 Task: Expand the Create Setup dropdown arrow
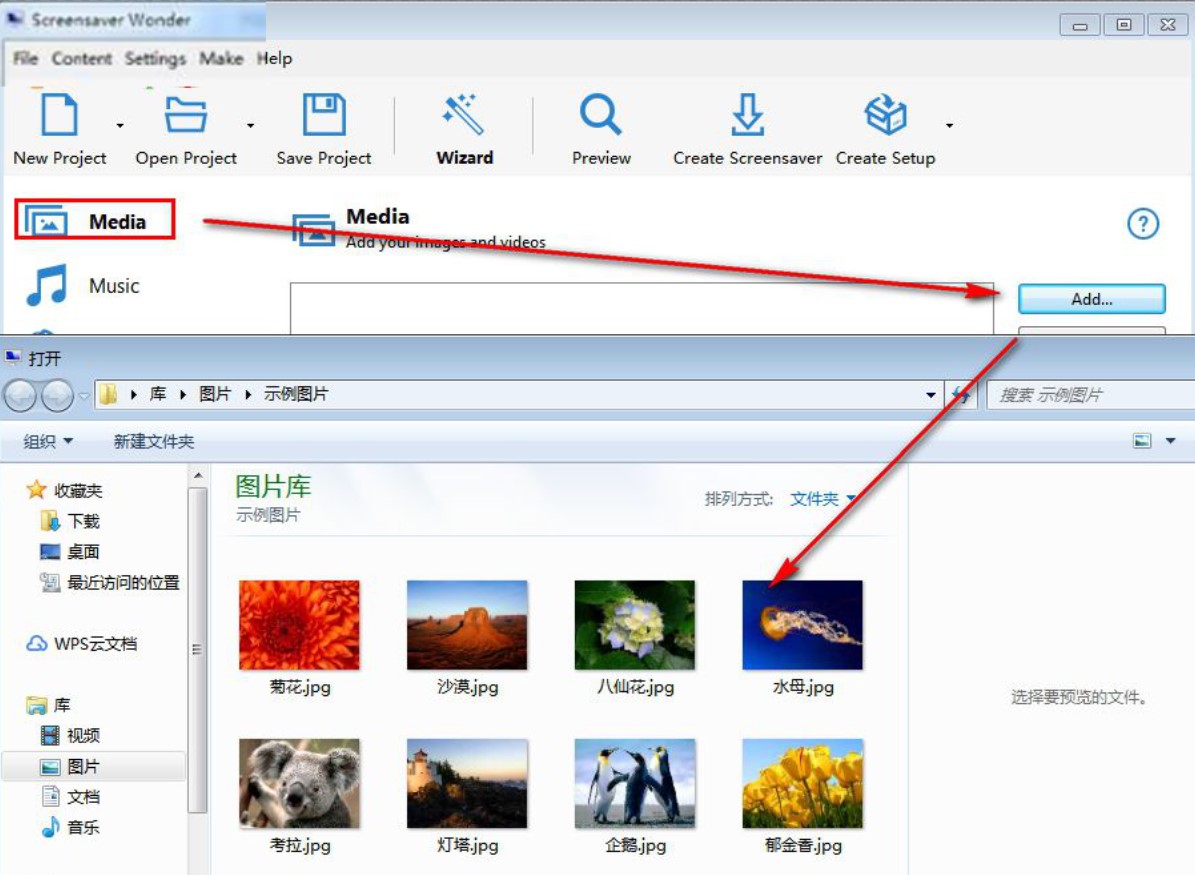[x=949, y=125]
